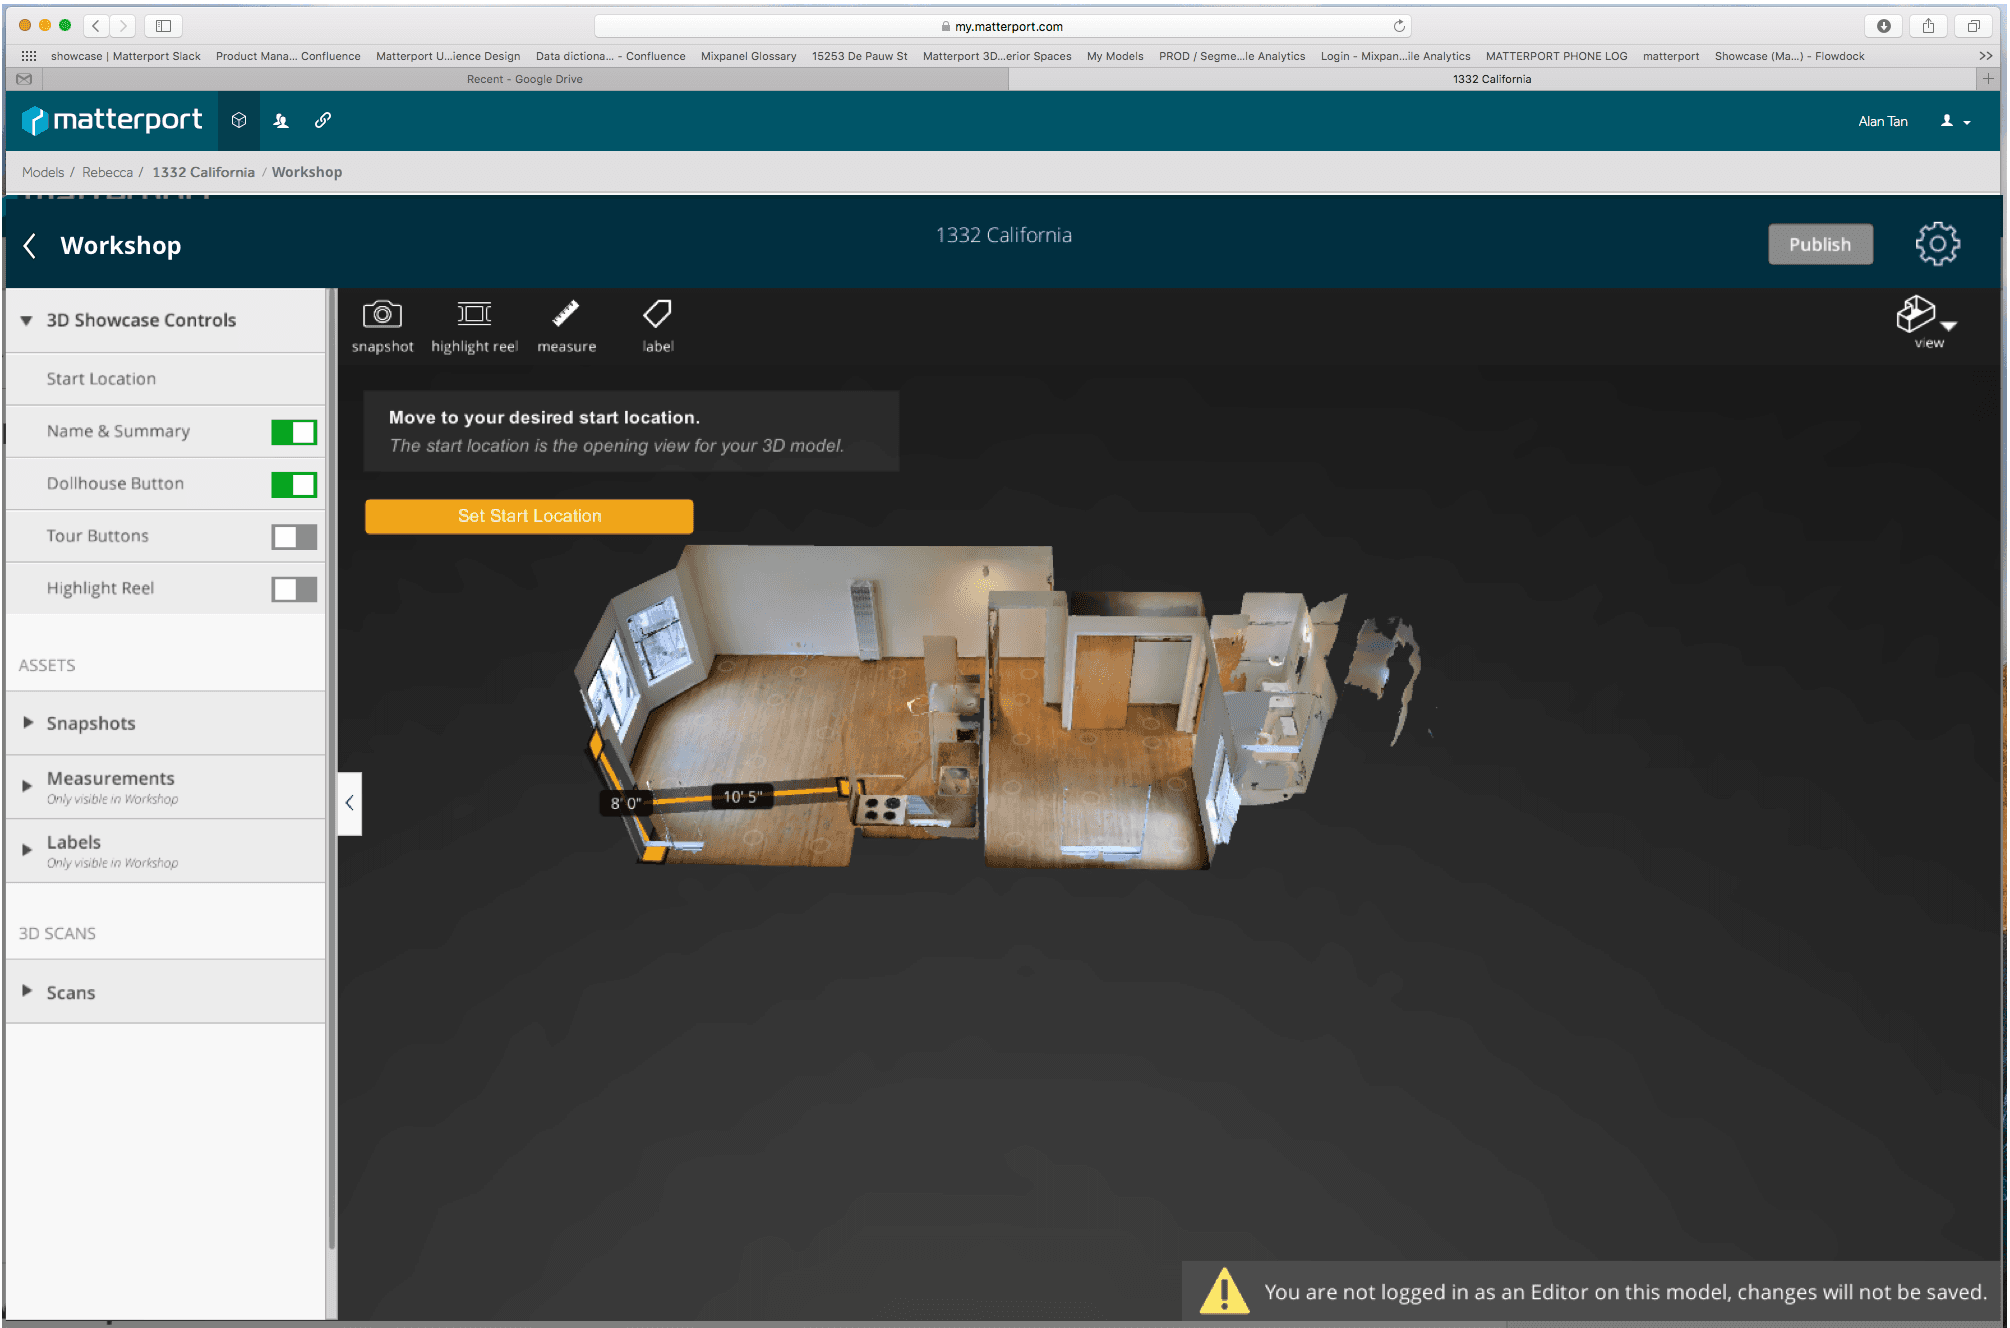Click the 10' 5" measurement label

742,796
